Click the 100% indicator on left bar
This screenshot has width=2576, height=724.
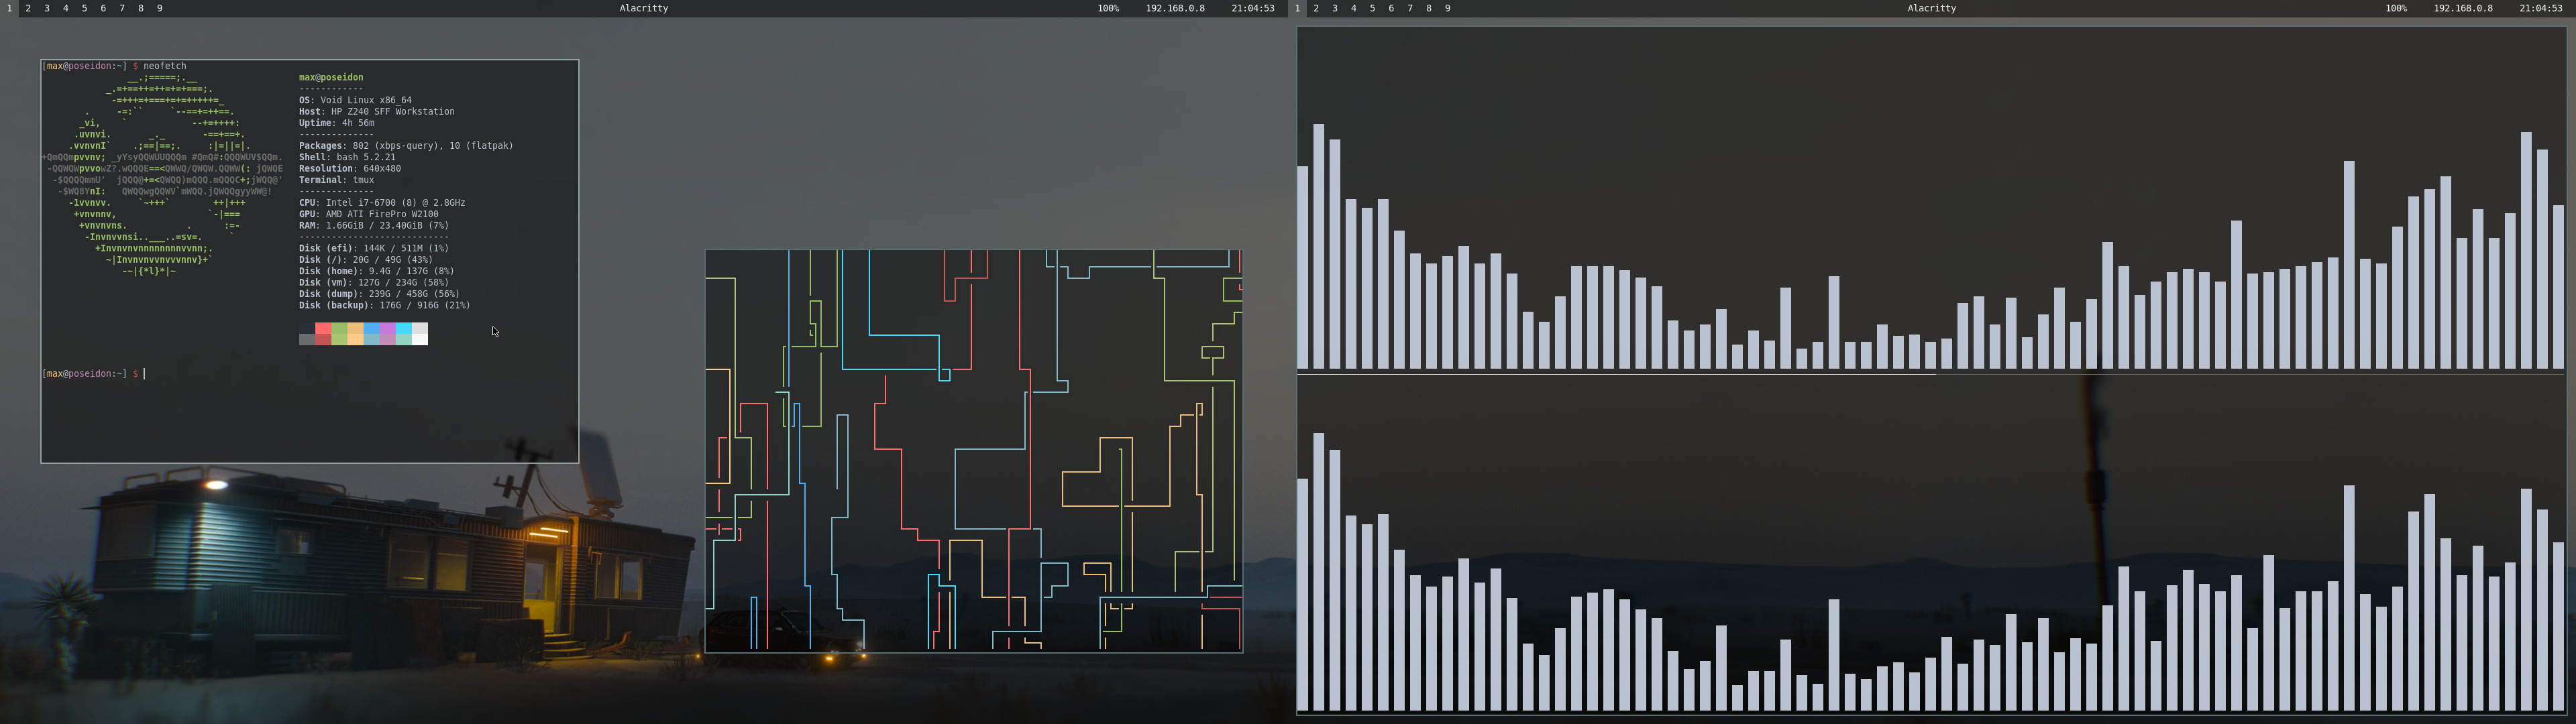(x=1108, y=8)
